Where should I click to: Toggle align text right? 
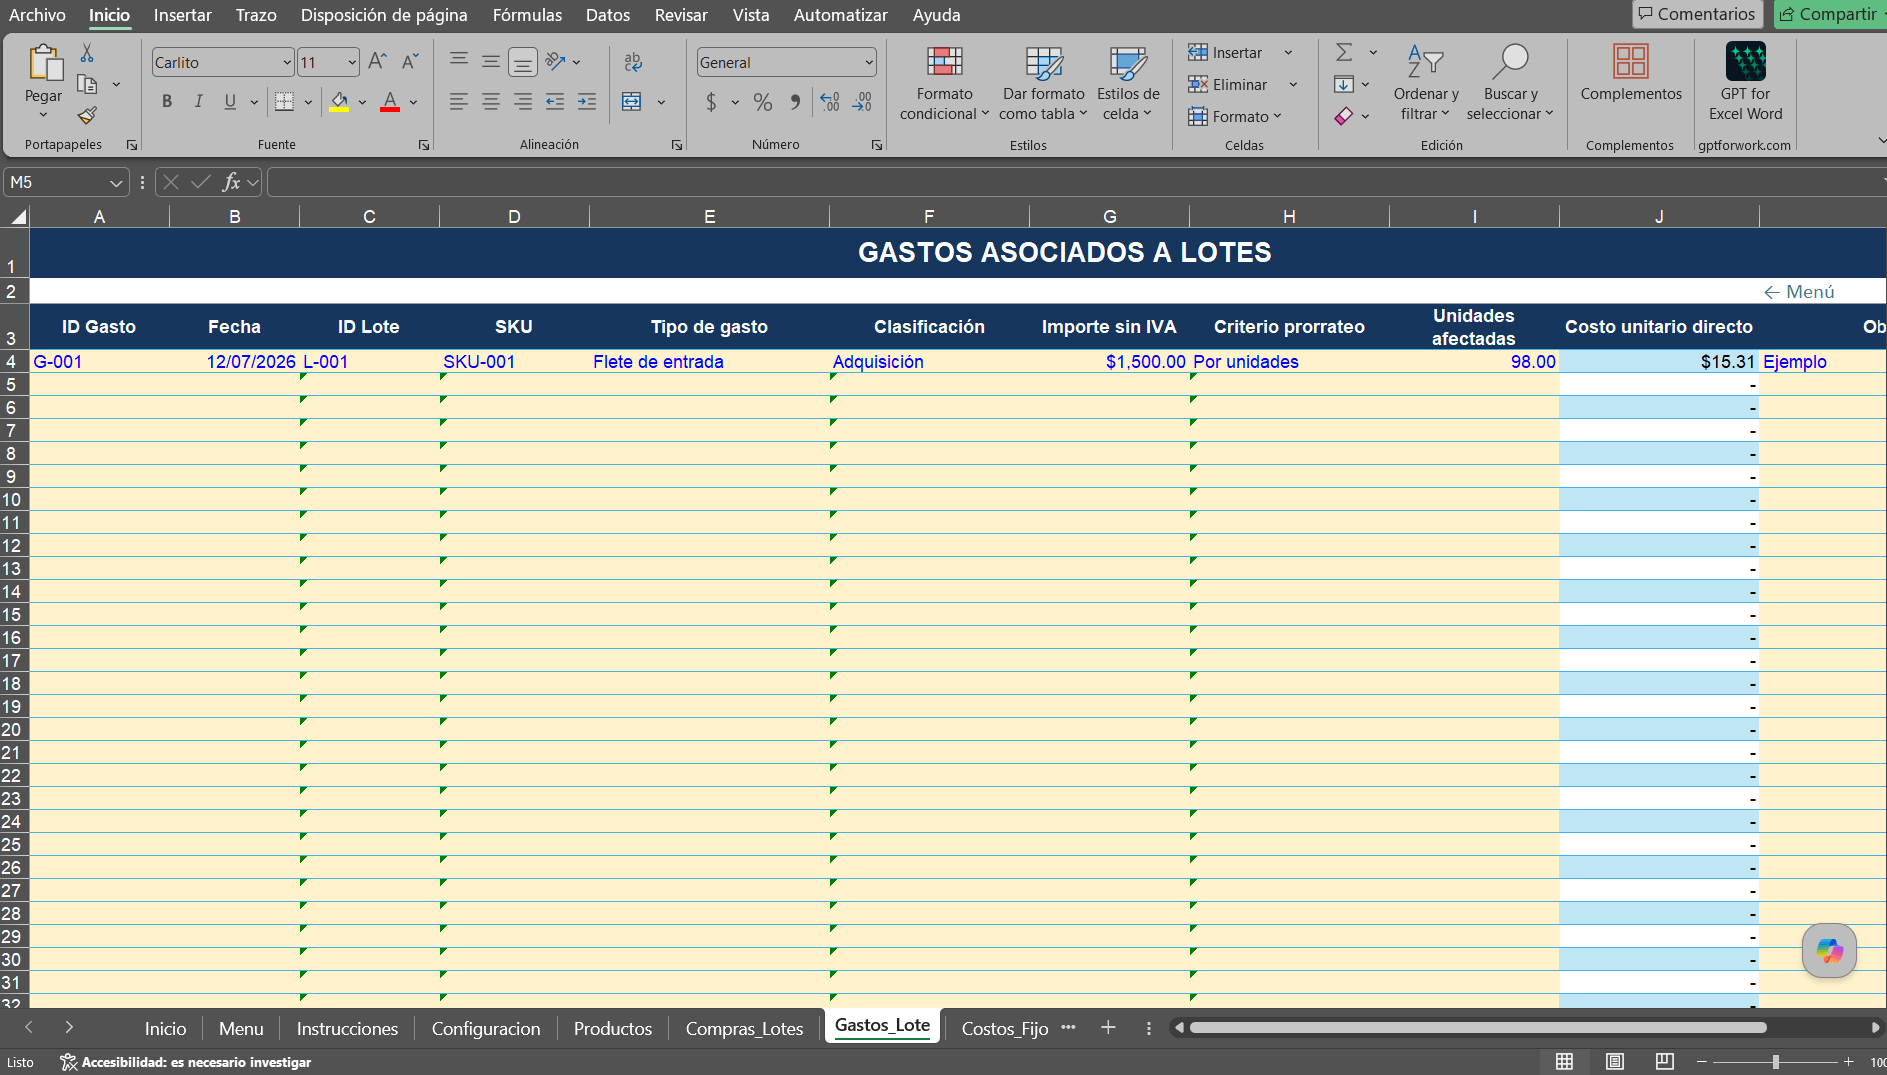(523, 101)
